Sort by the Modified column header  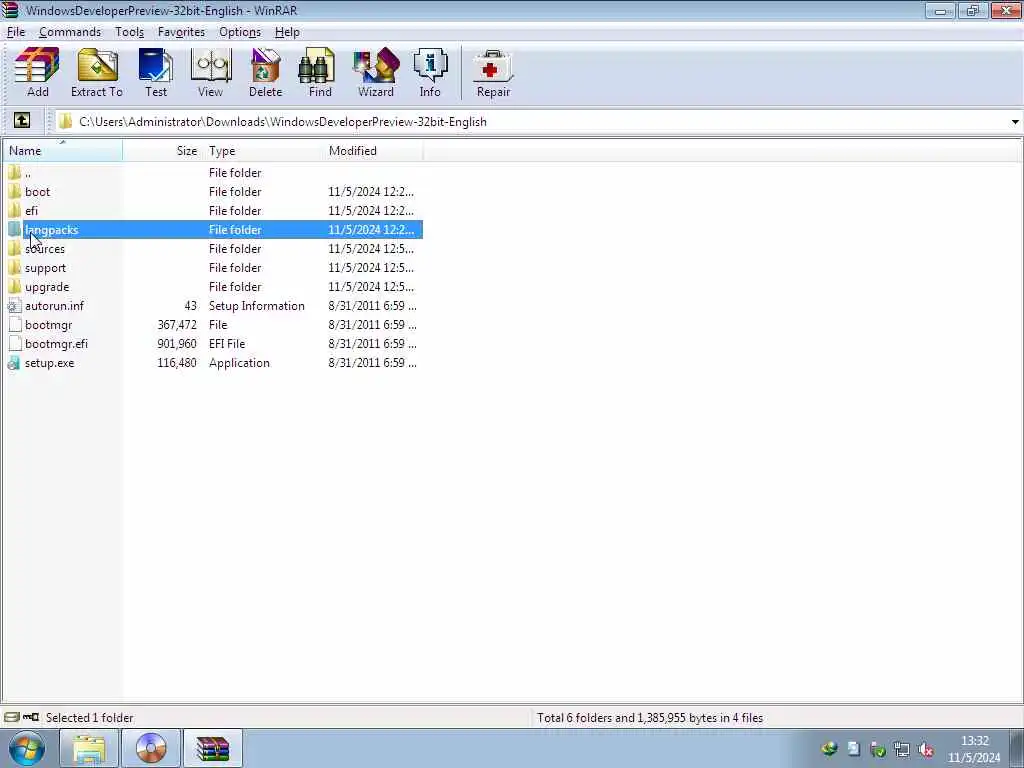(373, 150)
